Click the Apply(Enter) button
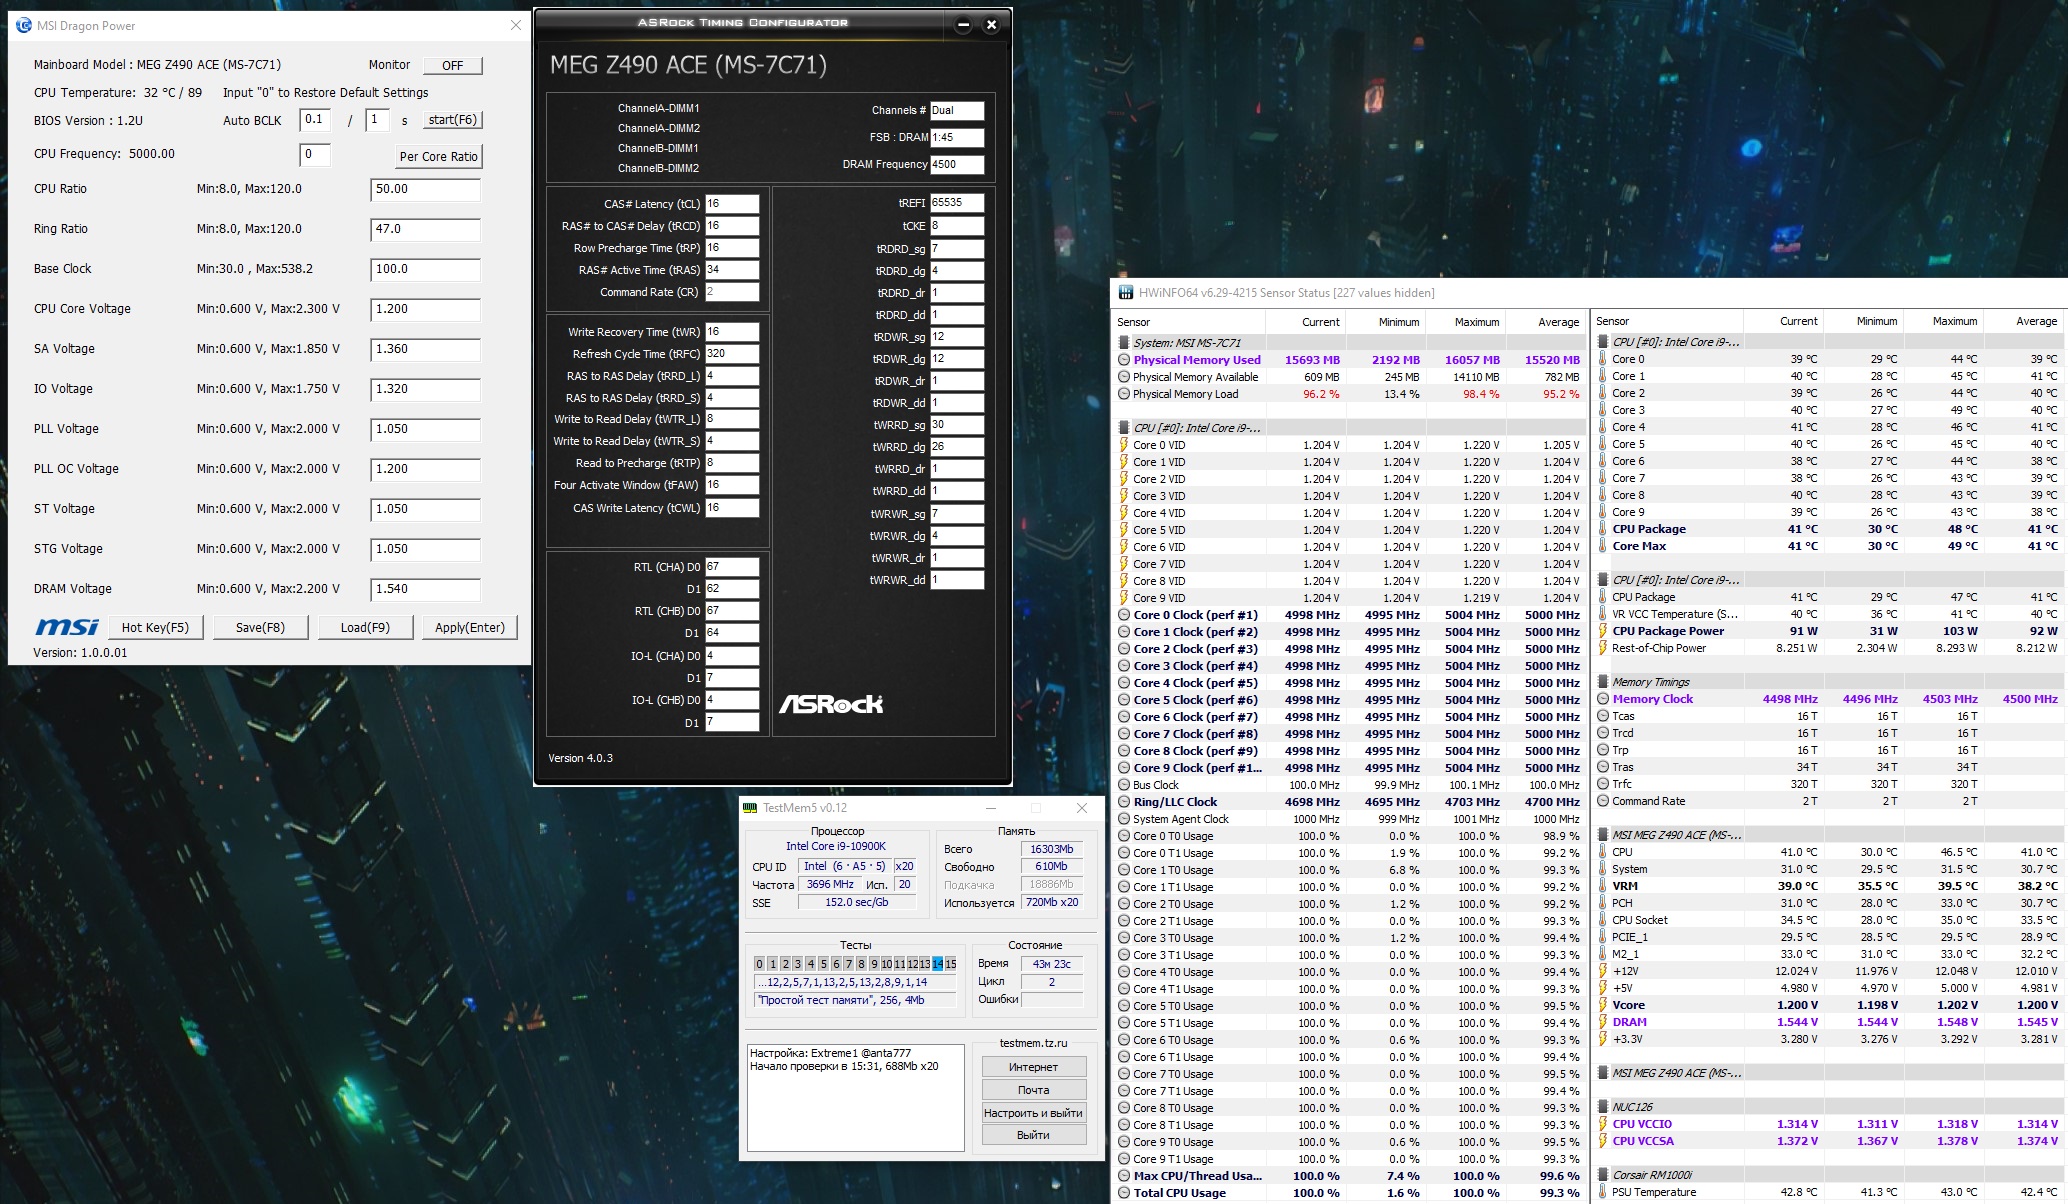2068x1204 pixels. coord(469,627)
